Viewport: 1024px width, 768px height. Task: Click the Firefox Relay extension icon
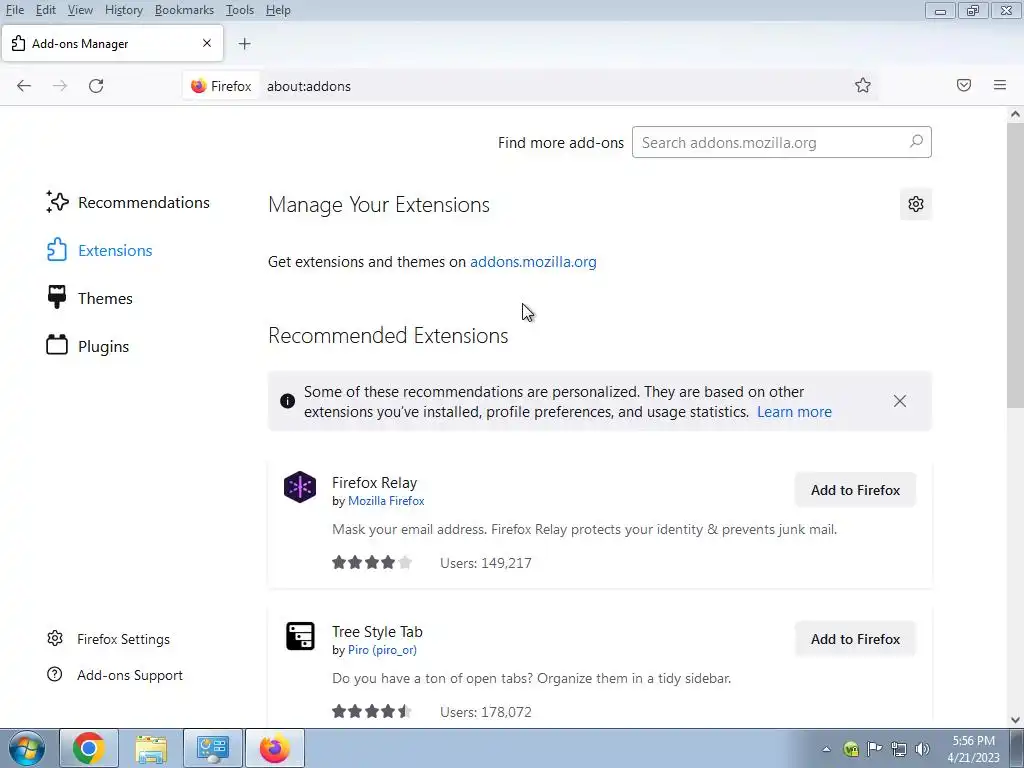pyautogui.click(x=300, y=487)
